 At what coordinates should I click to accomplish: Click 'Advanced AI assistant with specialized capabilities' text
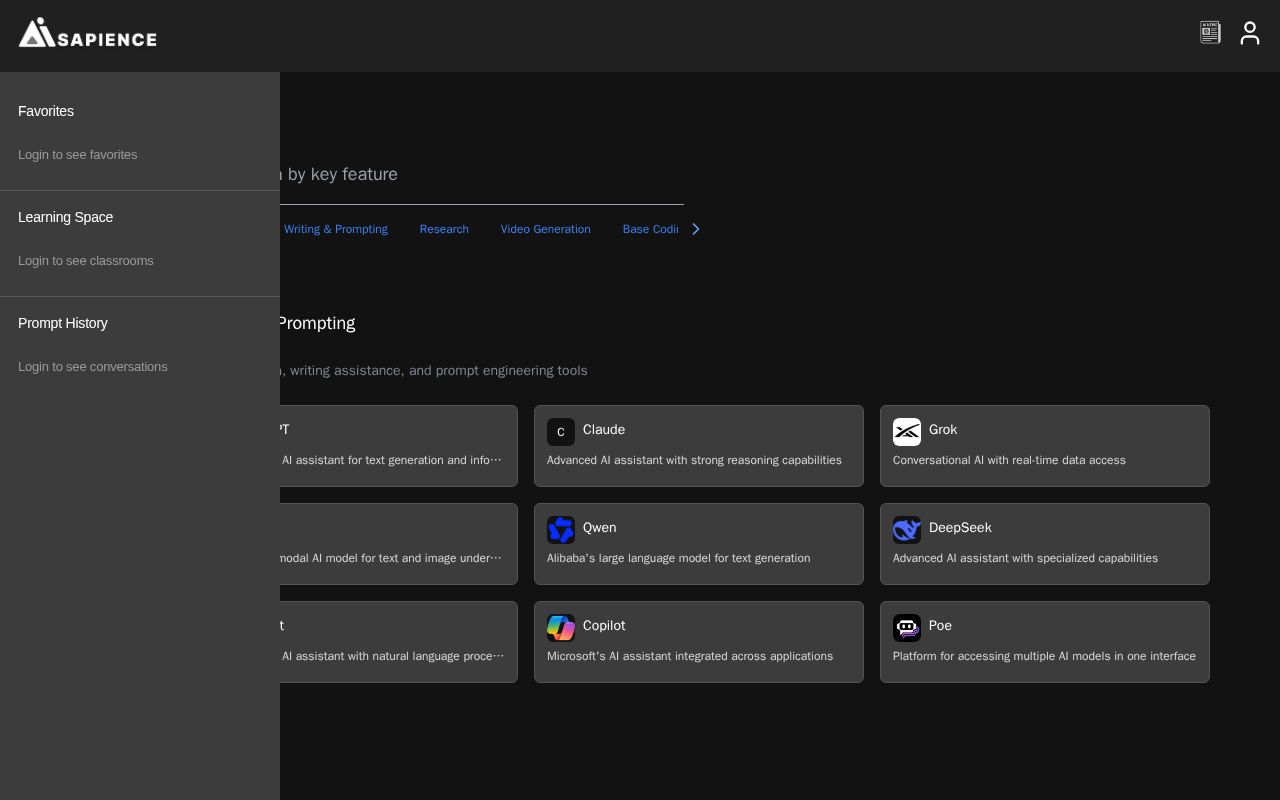pos(1025,558)
